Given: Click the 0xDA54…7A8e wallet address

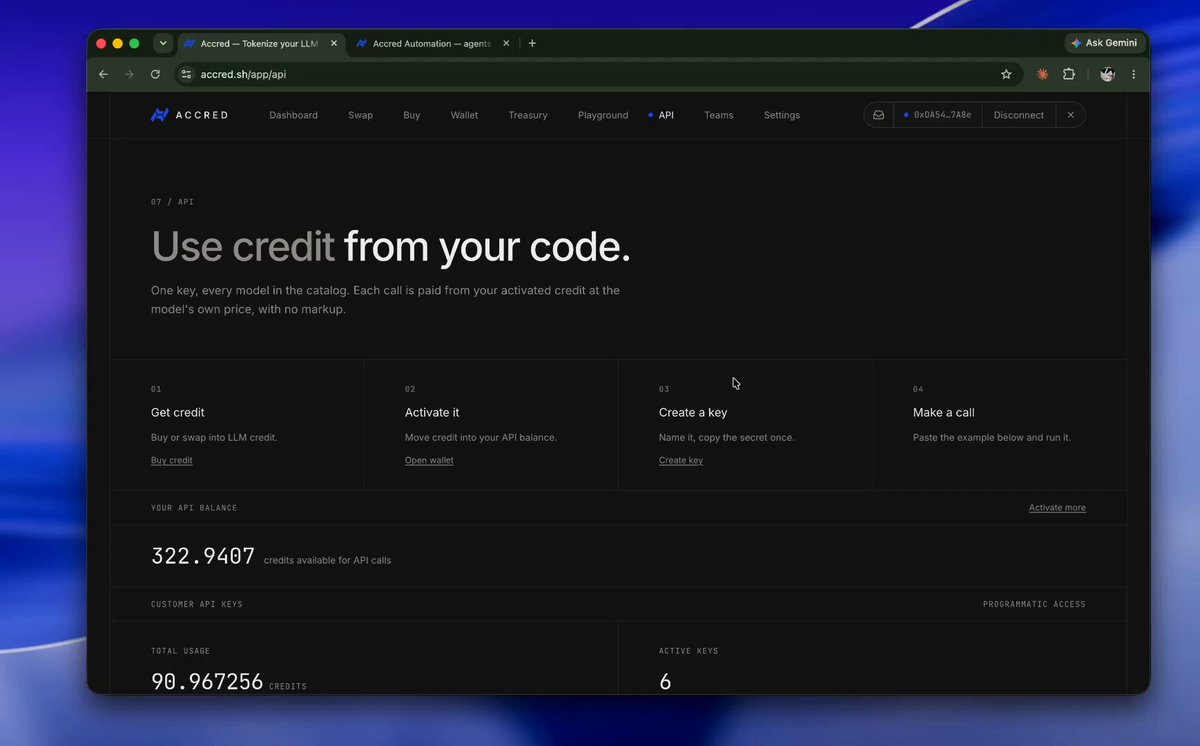Looking at the screenshot, I should click(937, 115).
